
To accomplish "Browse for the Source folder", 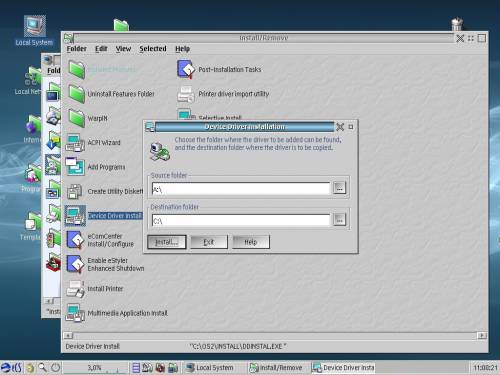I will [339, 188].
